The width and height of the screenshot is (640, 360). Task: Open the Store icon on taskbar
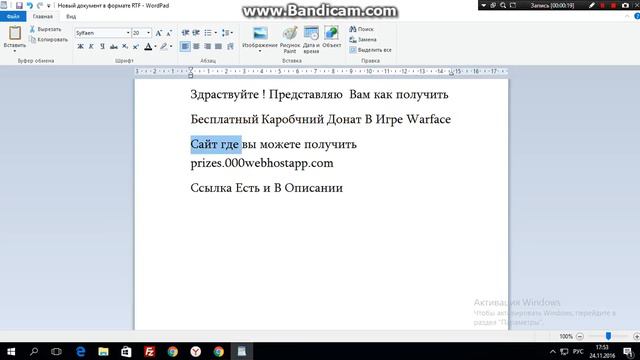coord(126,351)
